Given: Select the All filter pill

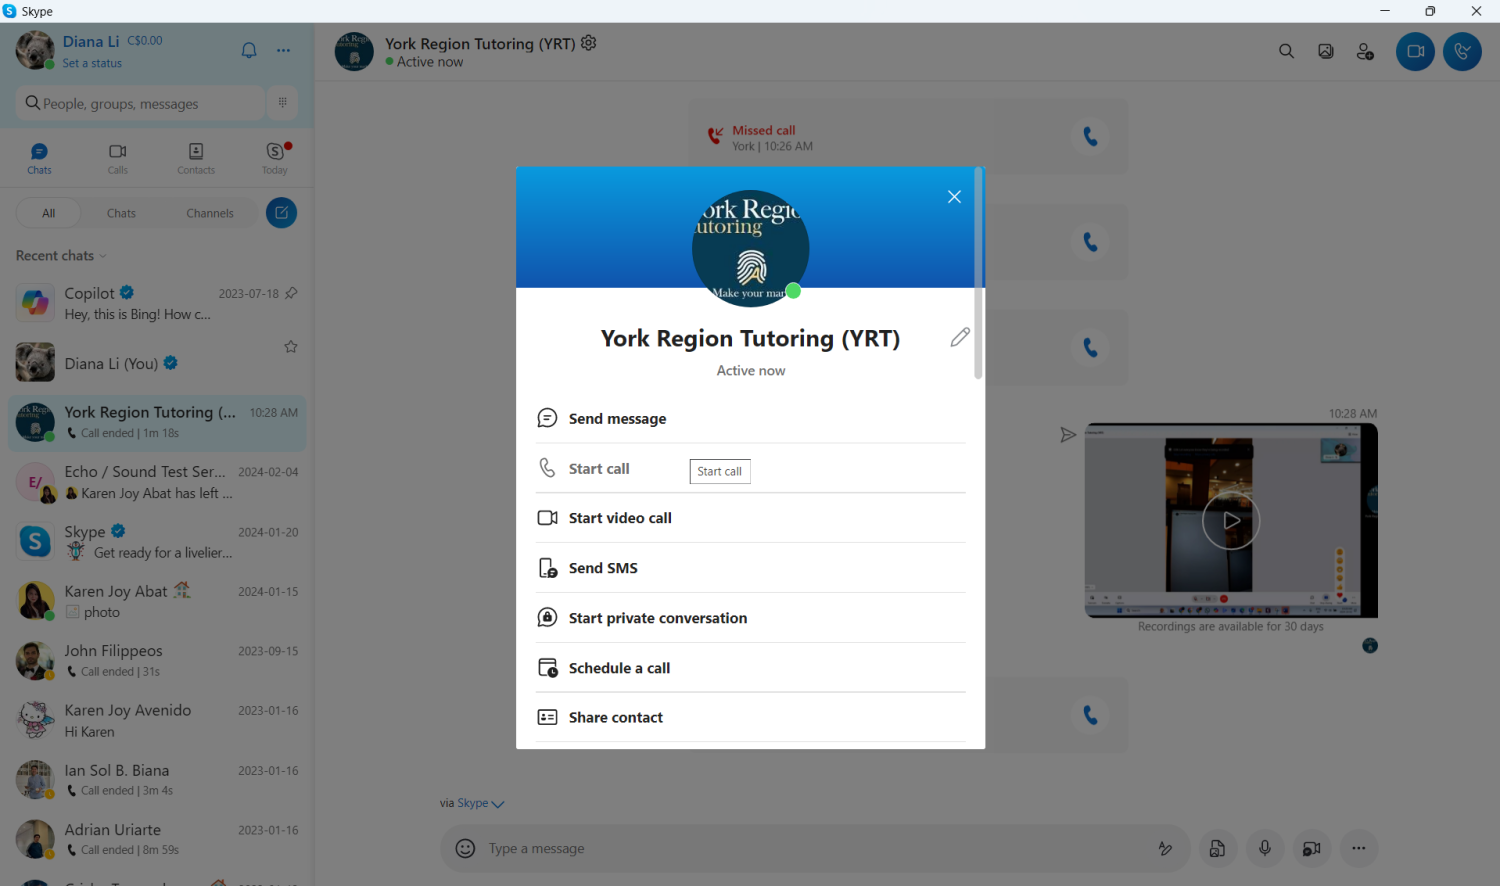Looking at the screenshot, I should (x=48, y=213).
